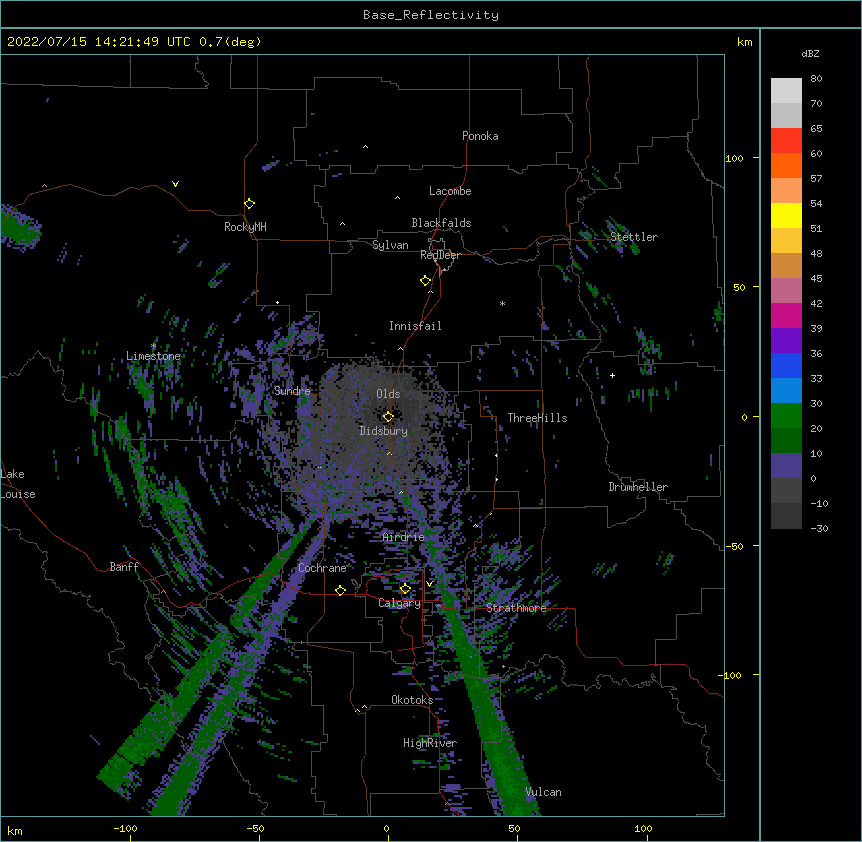Click the Blackfalds city label
The width and height of the screenshot is (862, 842).
[441, 223]
